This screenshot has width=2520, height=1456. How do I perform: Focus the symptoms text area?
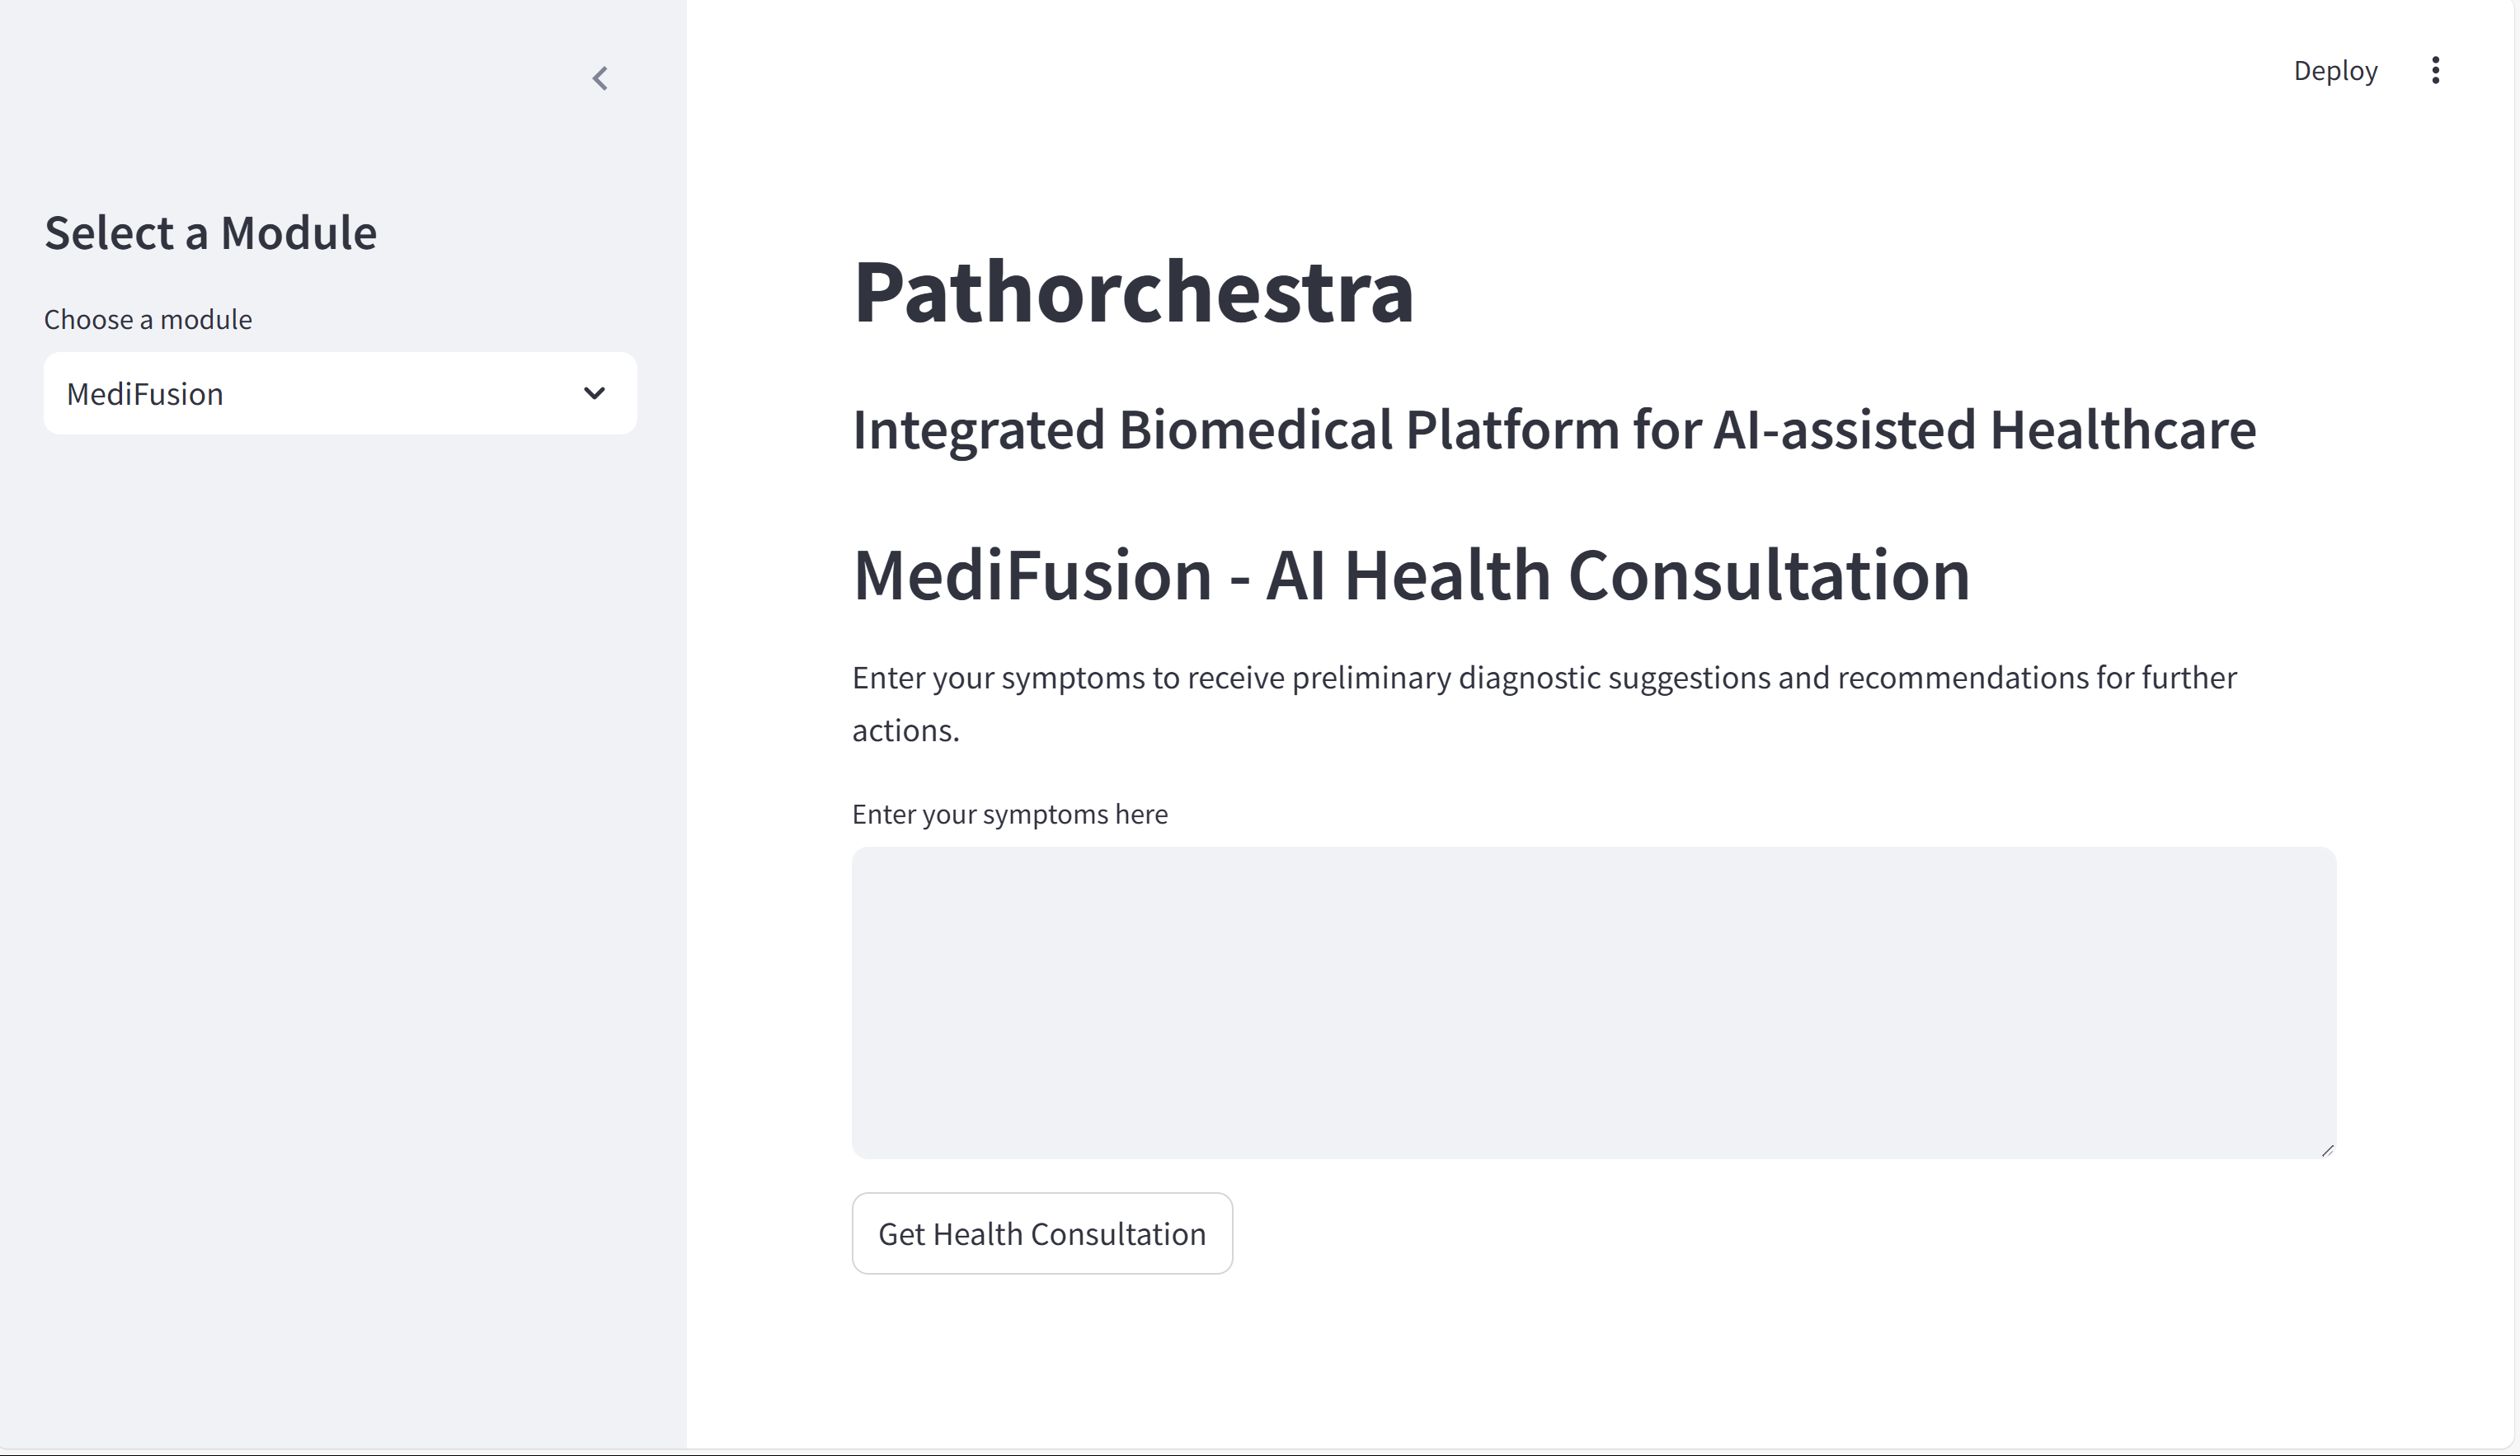(x=1593, y=1002)
